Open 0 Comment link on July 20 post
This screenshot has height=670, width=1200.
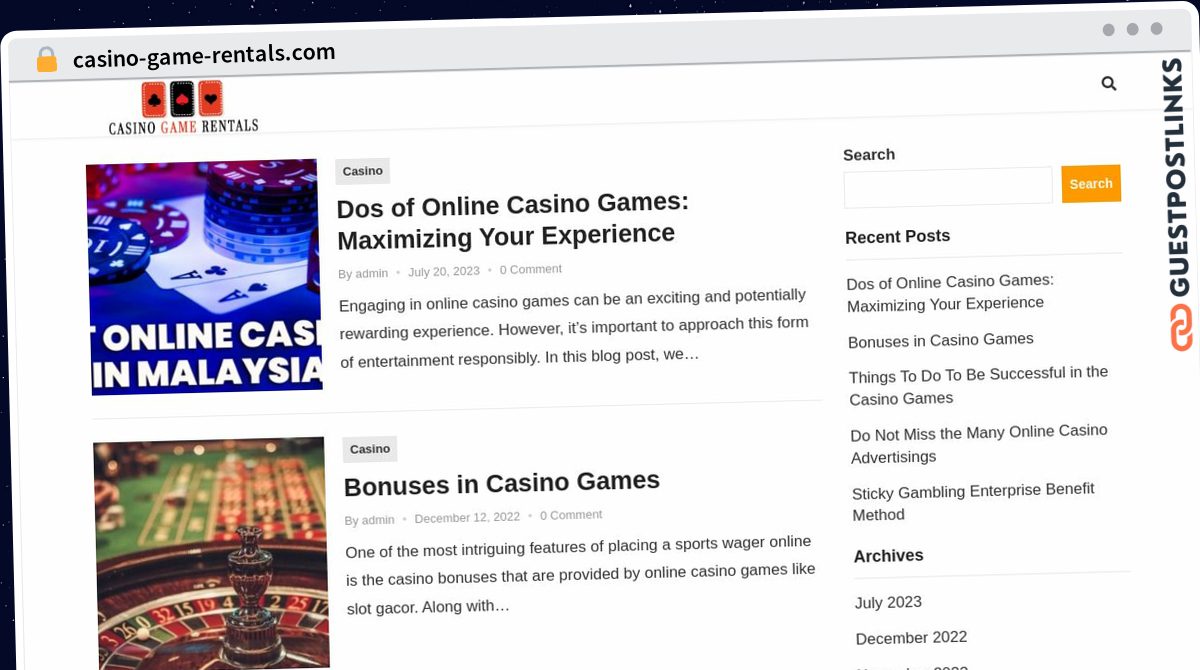click(x=531, y=269)
